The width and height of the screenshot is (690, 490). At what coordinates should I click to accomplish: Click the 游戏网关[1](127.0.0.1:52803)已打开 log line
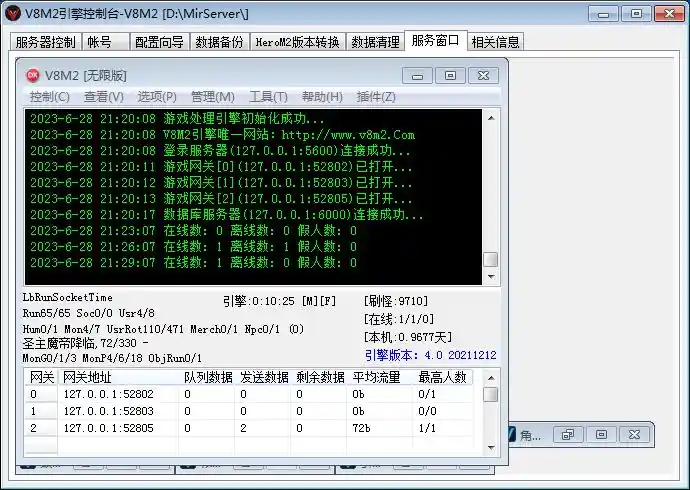pyautogui.click(x=221, y=183)
